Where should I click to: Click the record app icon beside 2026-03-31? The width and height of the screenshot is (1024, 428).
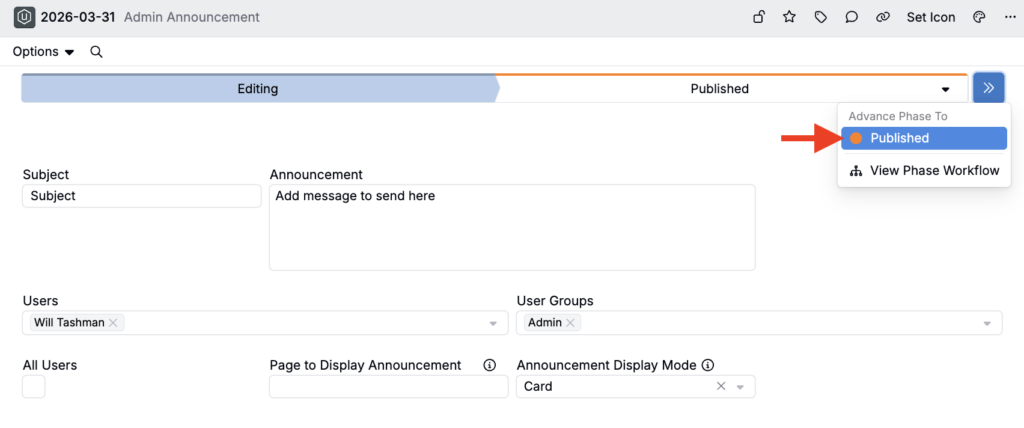pos(24,18)
